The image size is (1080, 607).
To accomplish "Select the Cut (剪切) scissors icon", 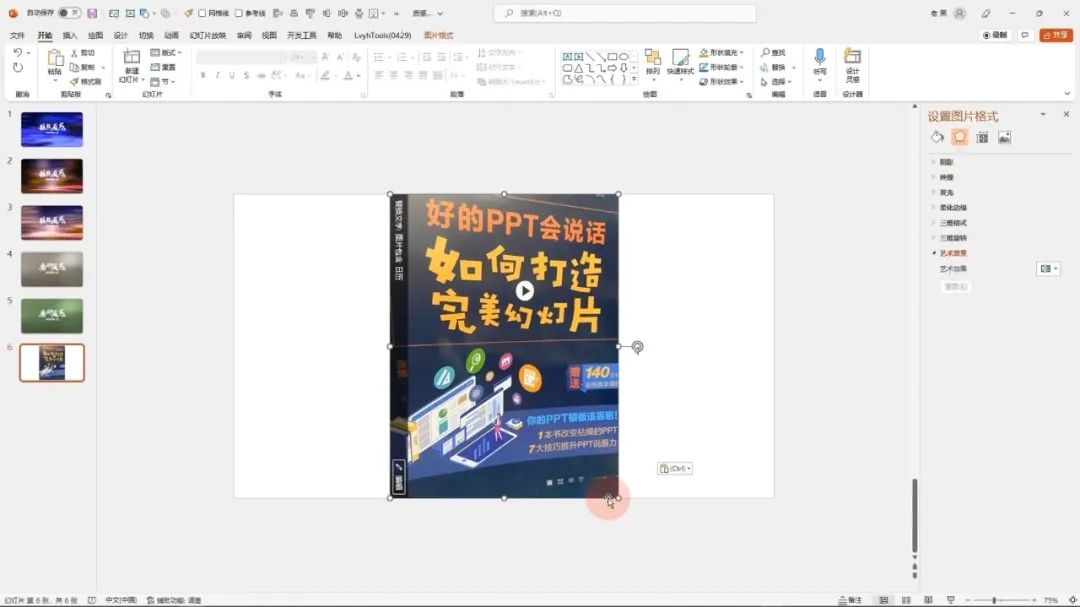I will coord(74,53).
